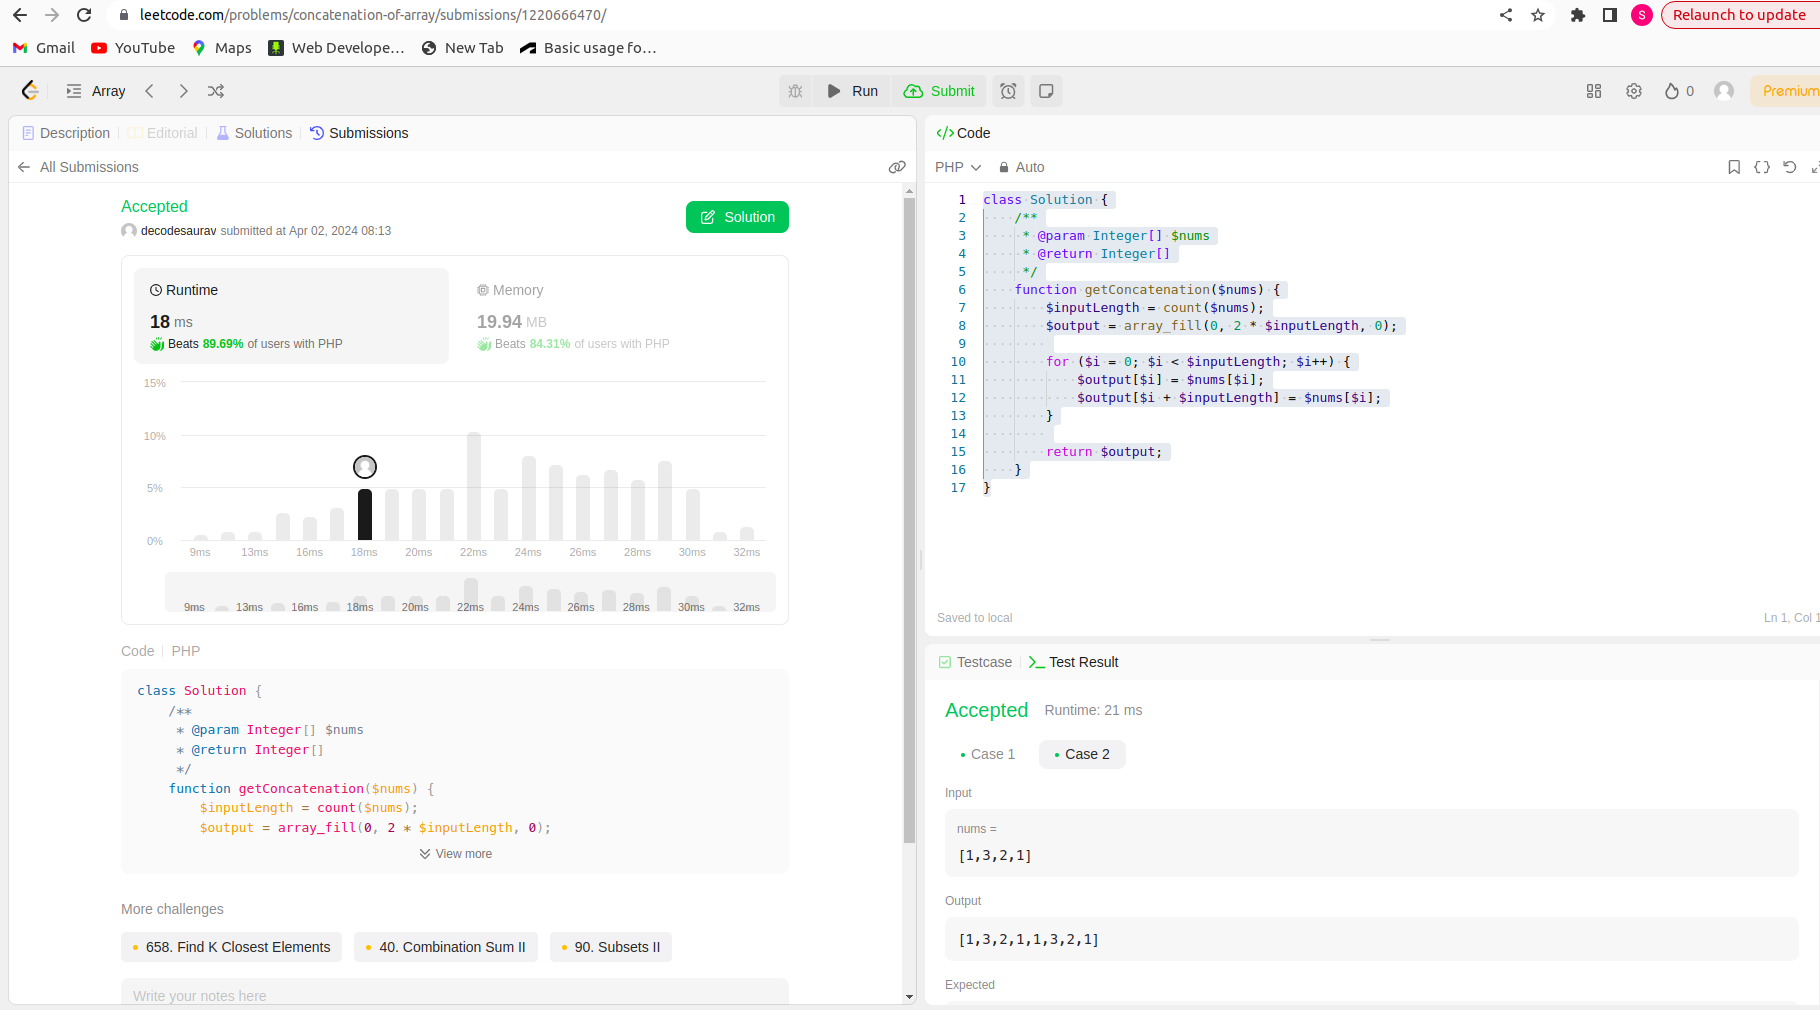Open the layout customization icon

1593,91
